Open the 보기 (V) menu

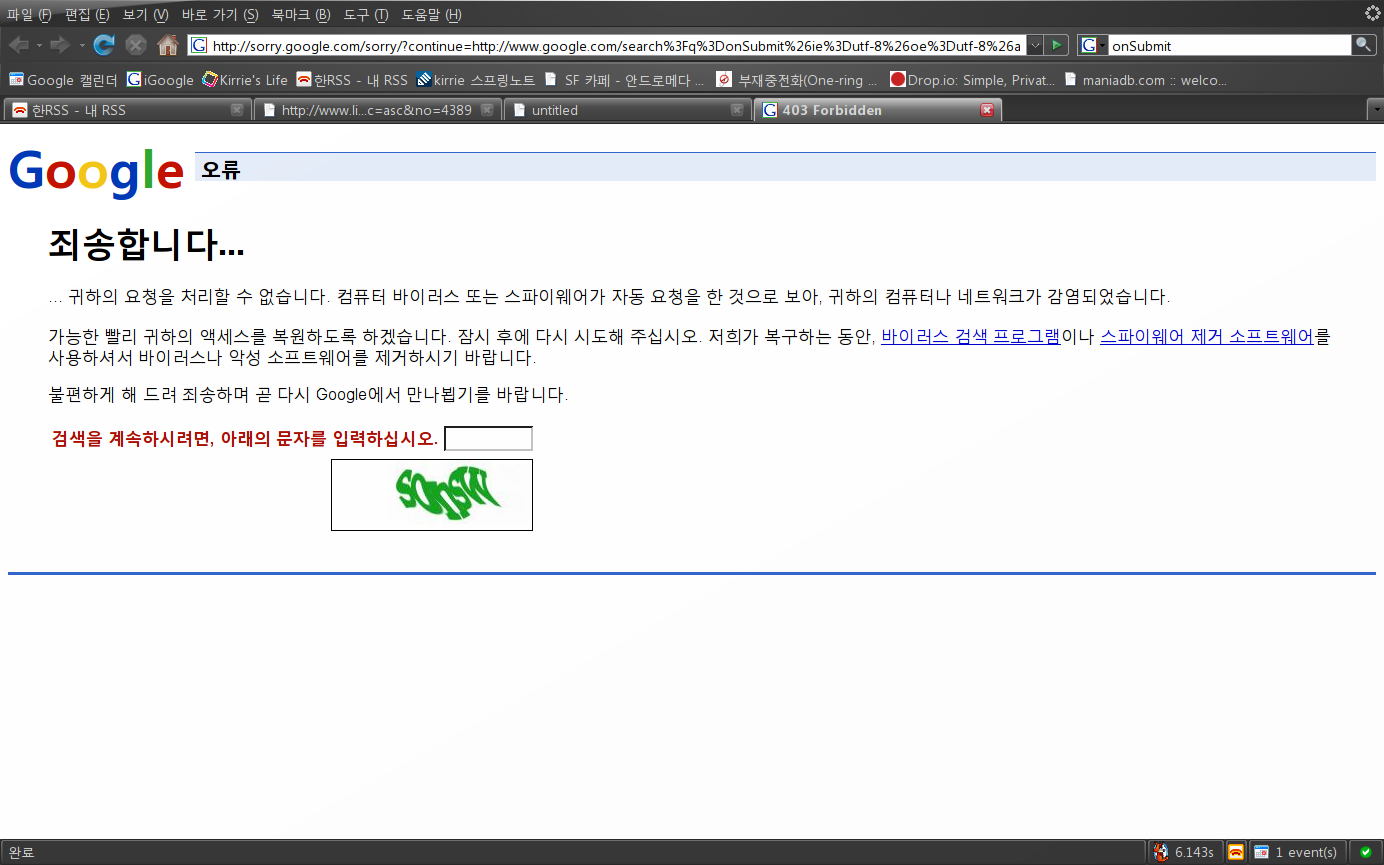[x=145, y=15]
